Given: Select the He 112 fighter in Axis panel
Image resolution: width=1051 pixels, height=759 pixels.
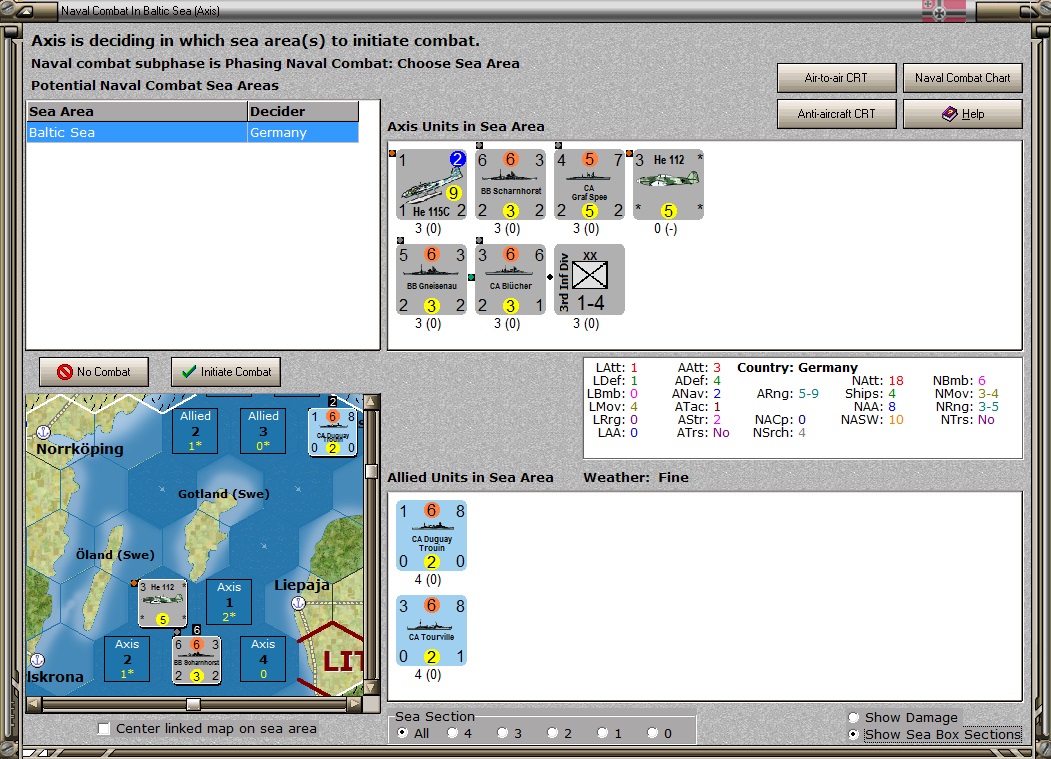Looking at the screenshot, I should (x=668, y=184).
